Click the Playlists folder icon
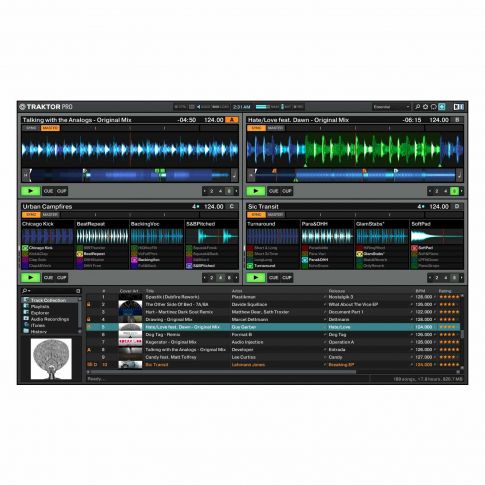 pos(26,306)
